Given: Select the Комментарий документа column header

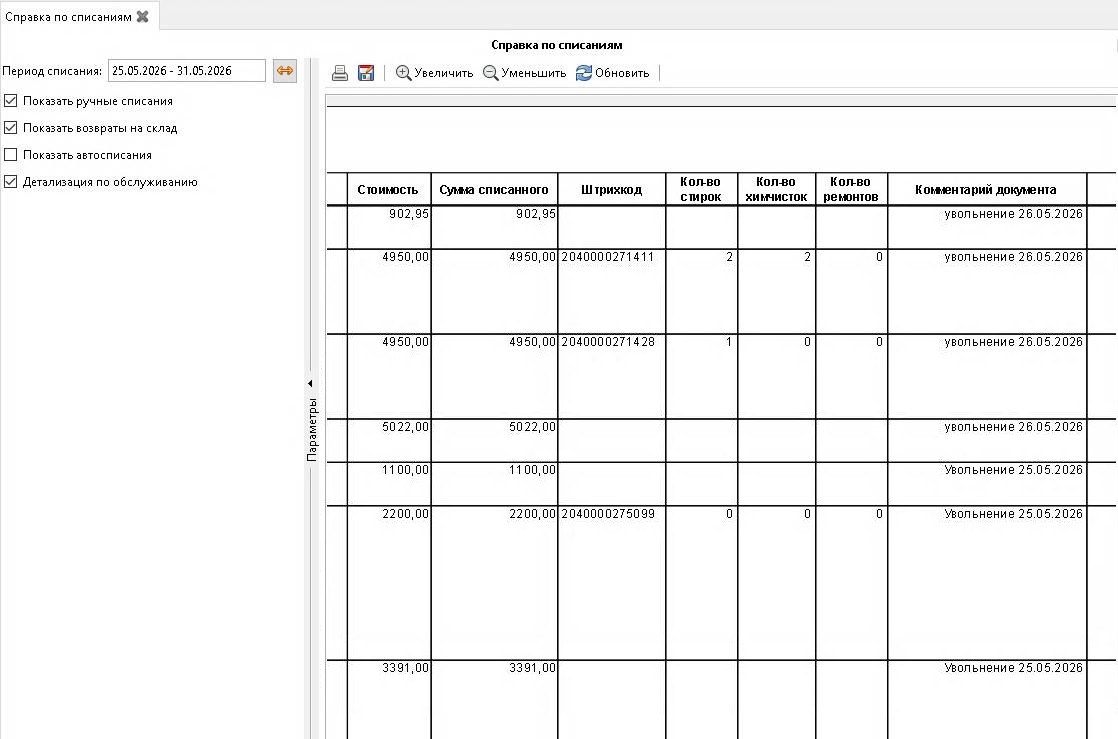Looking at the screenshot, I should point(986,190).
